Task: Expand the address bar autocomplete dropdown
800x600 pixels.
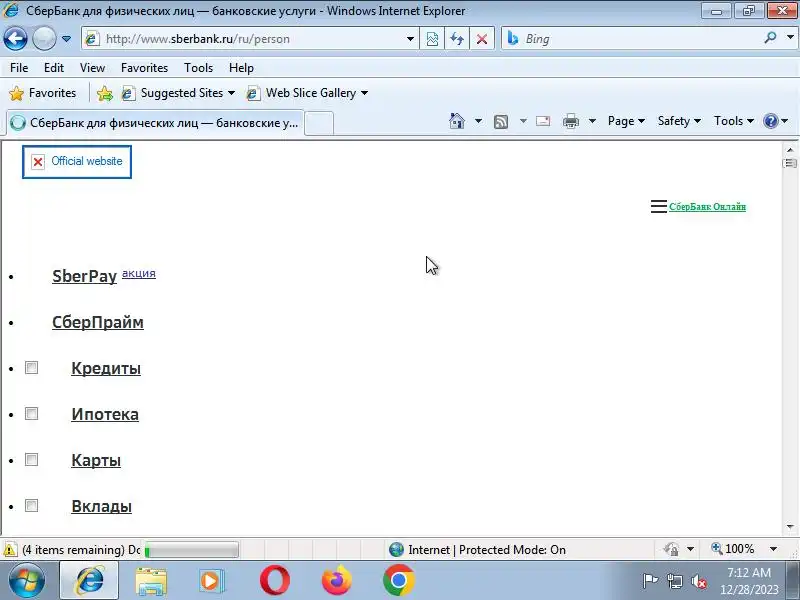Action: (x=410, y=39)
